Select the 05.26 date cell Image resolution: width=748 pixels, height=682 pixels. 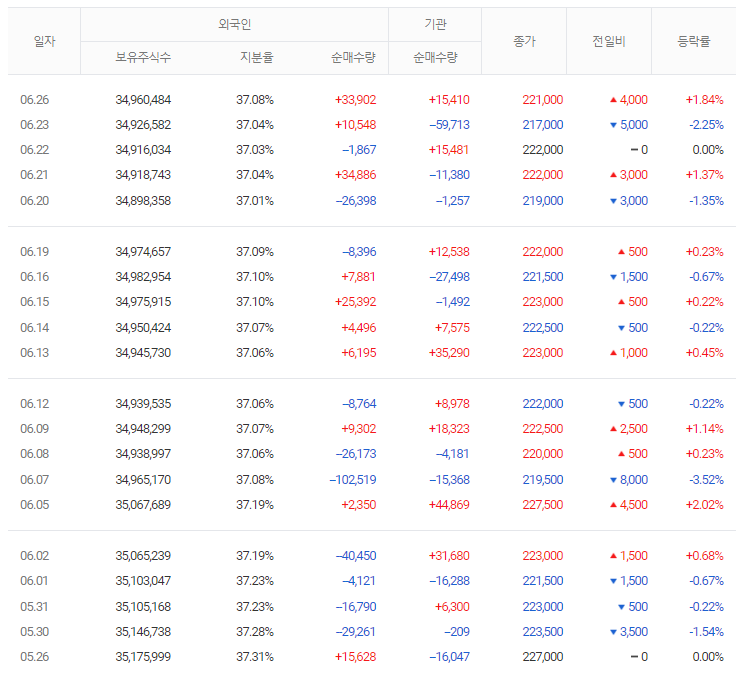pos(34,657)
